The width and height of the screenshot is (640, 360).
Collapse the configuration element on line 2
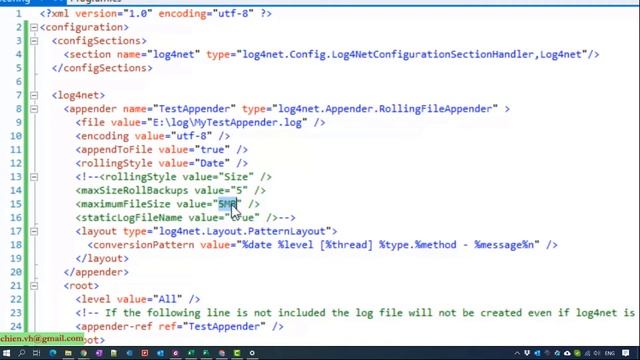[34, 27]
